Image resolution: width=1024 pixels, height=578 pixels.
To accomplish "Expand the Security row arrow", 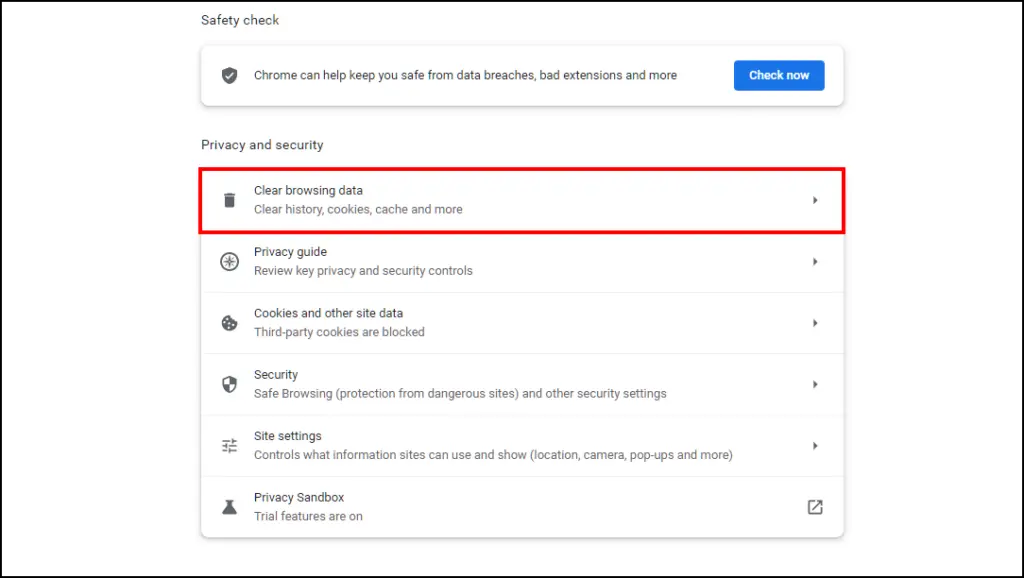I will coord(815,384).
